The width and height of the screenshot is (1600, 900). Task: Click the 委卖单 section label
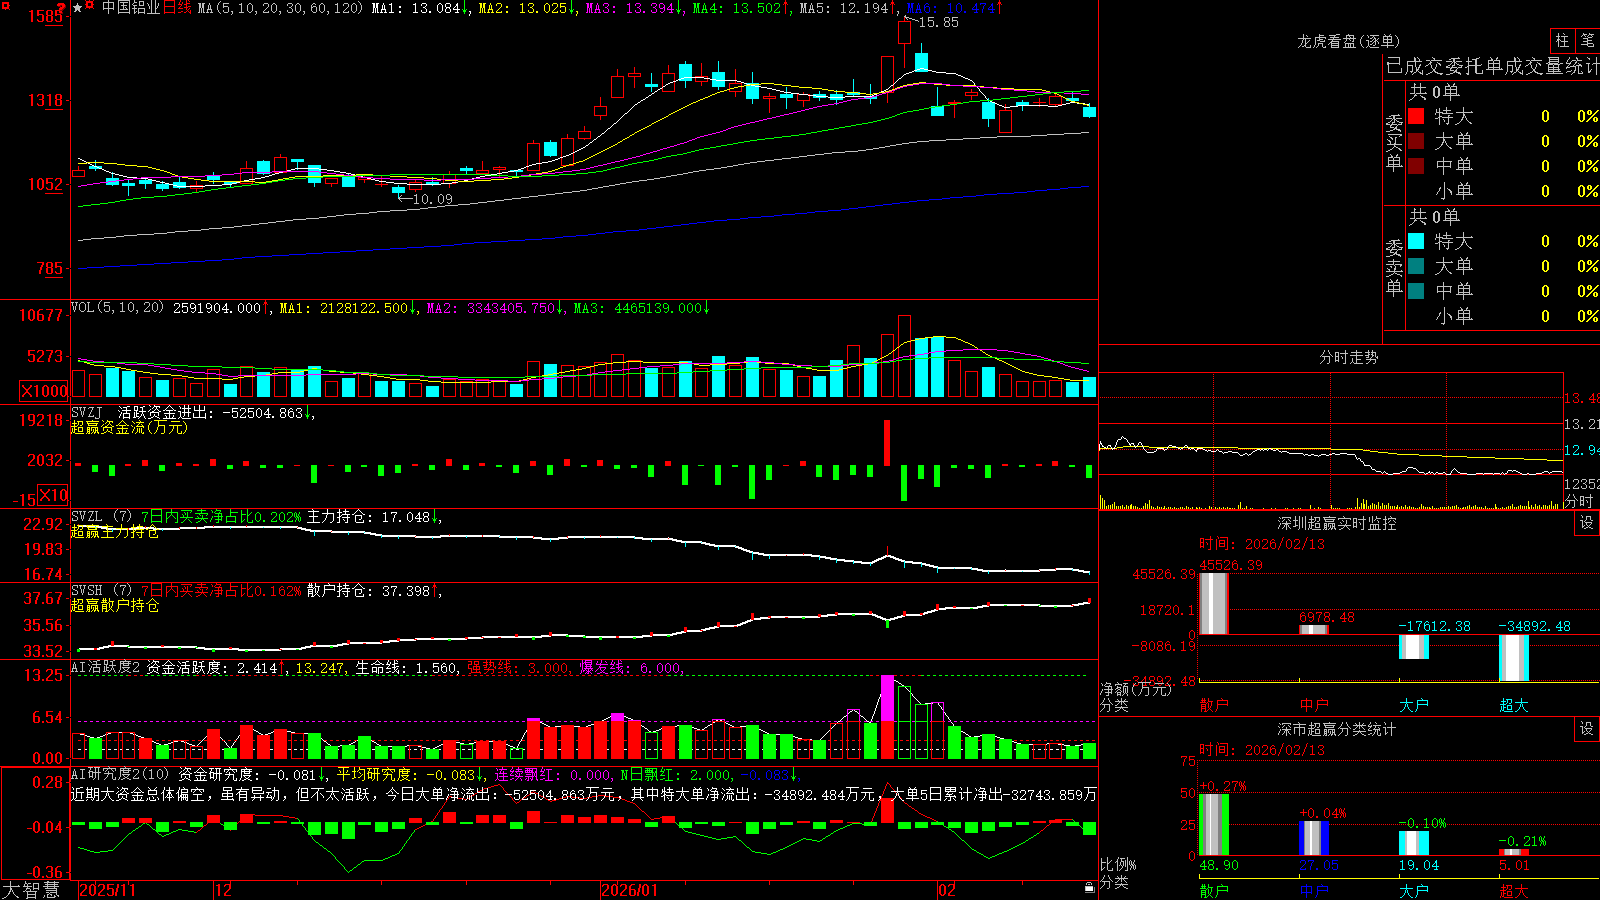[x=1394, y=267]
